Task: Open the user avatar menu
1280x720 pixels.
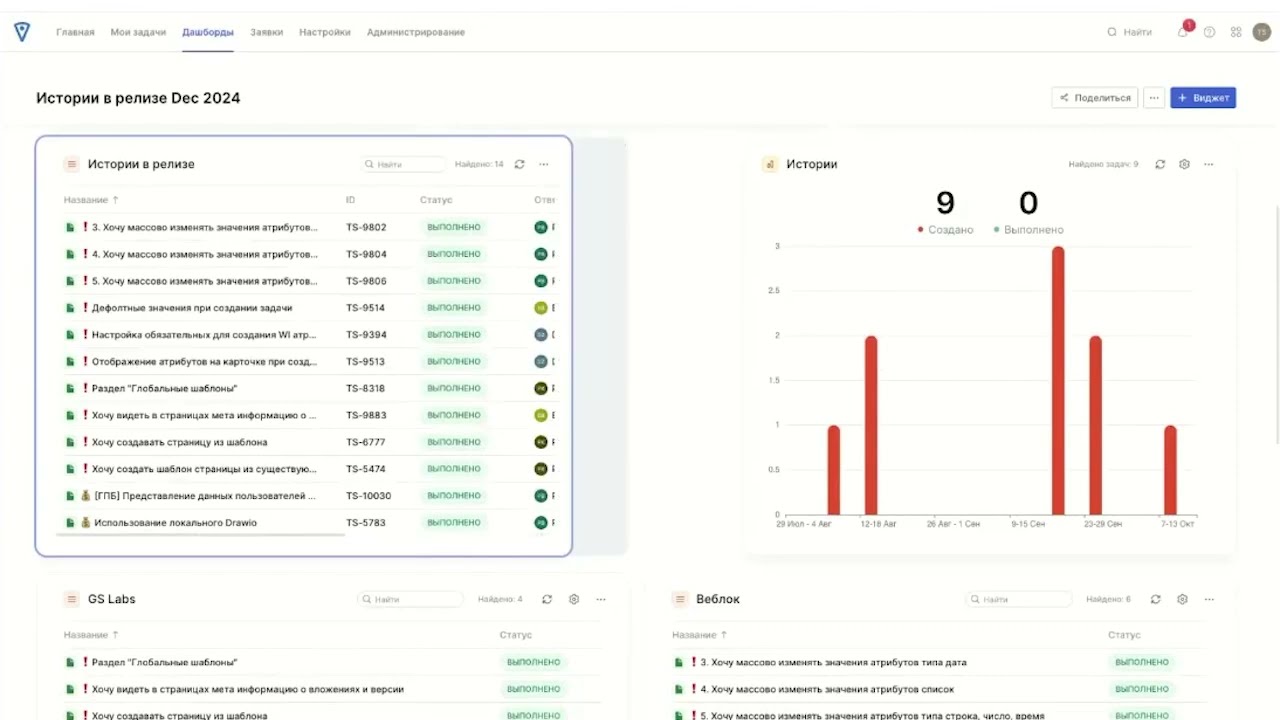Action: click(1261, 32)
